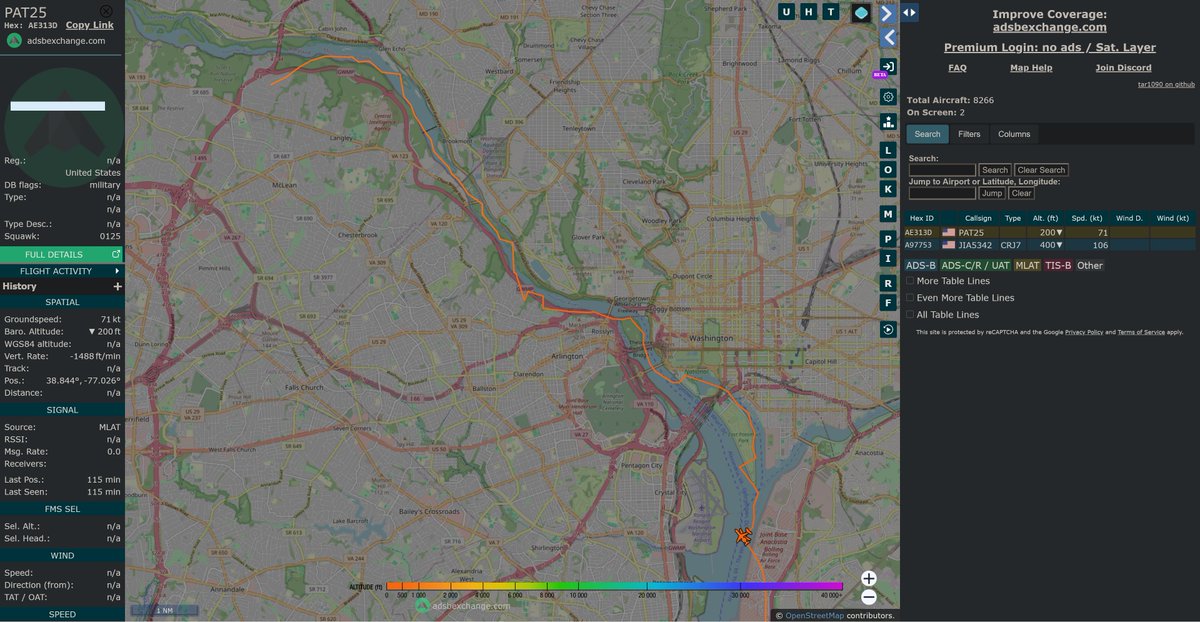1200x622 pixels.
Task: Click the Jump to Airport input field
Action: 942,193
